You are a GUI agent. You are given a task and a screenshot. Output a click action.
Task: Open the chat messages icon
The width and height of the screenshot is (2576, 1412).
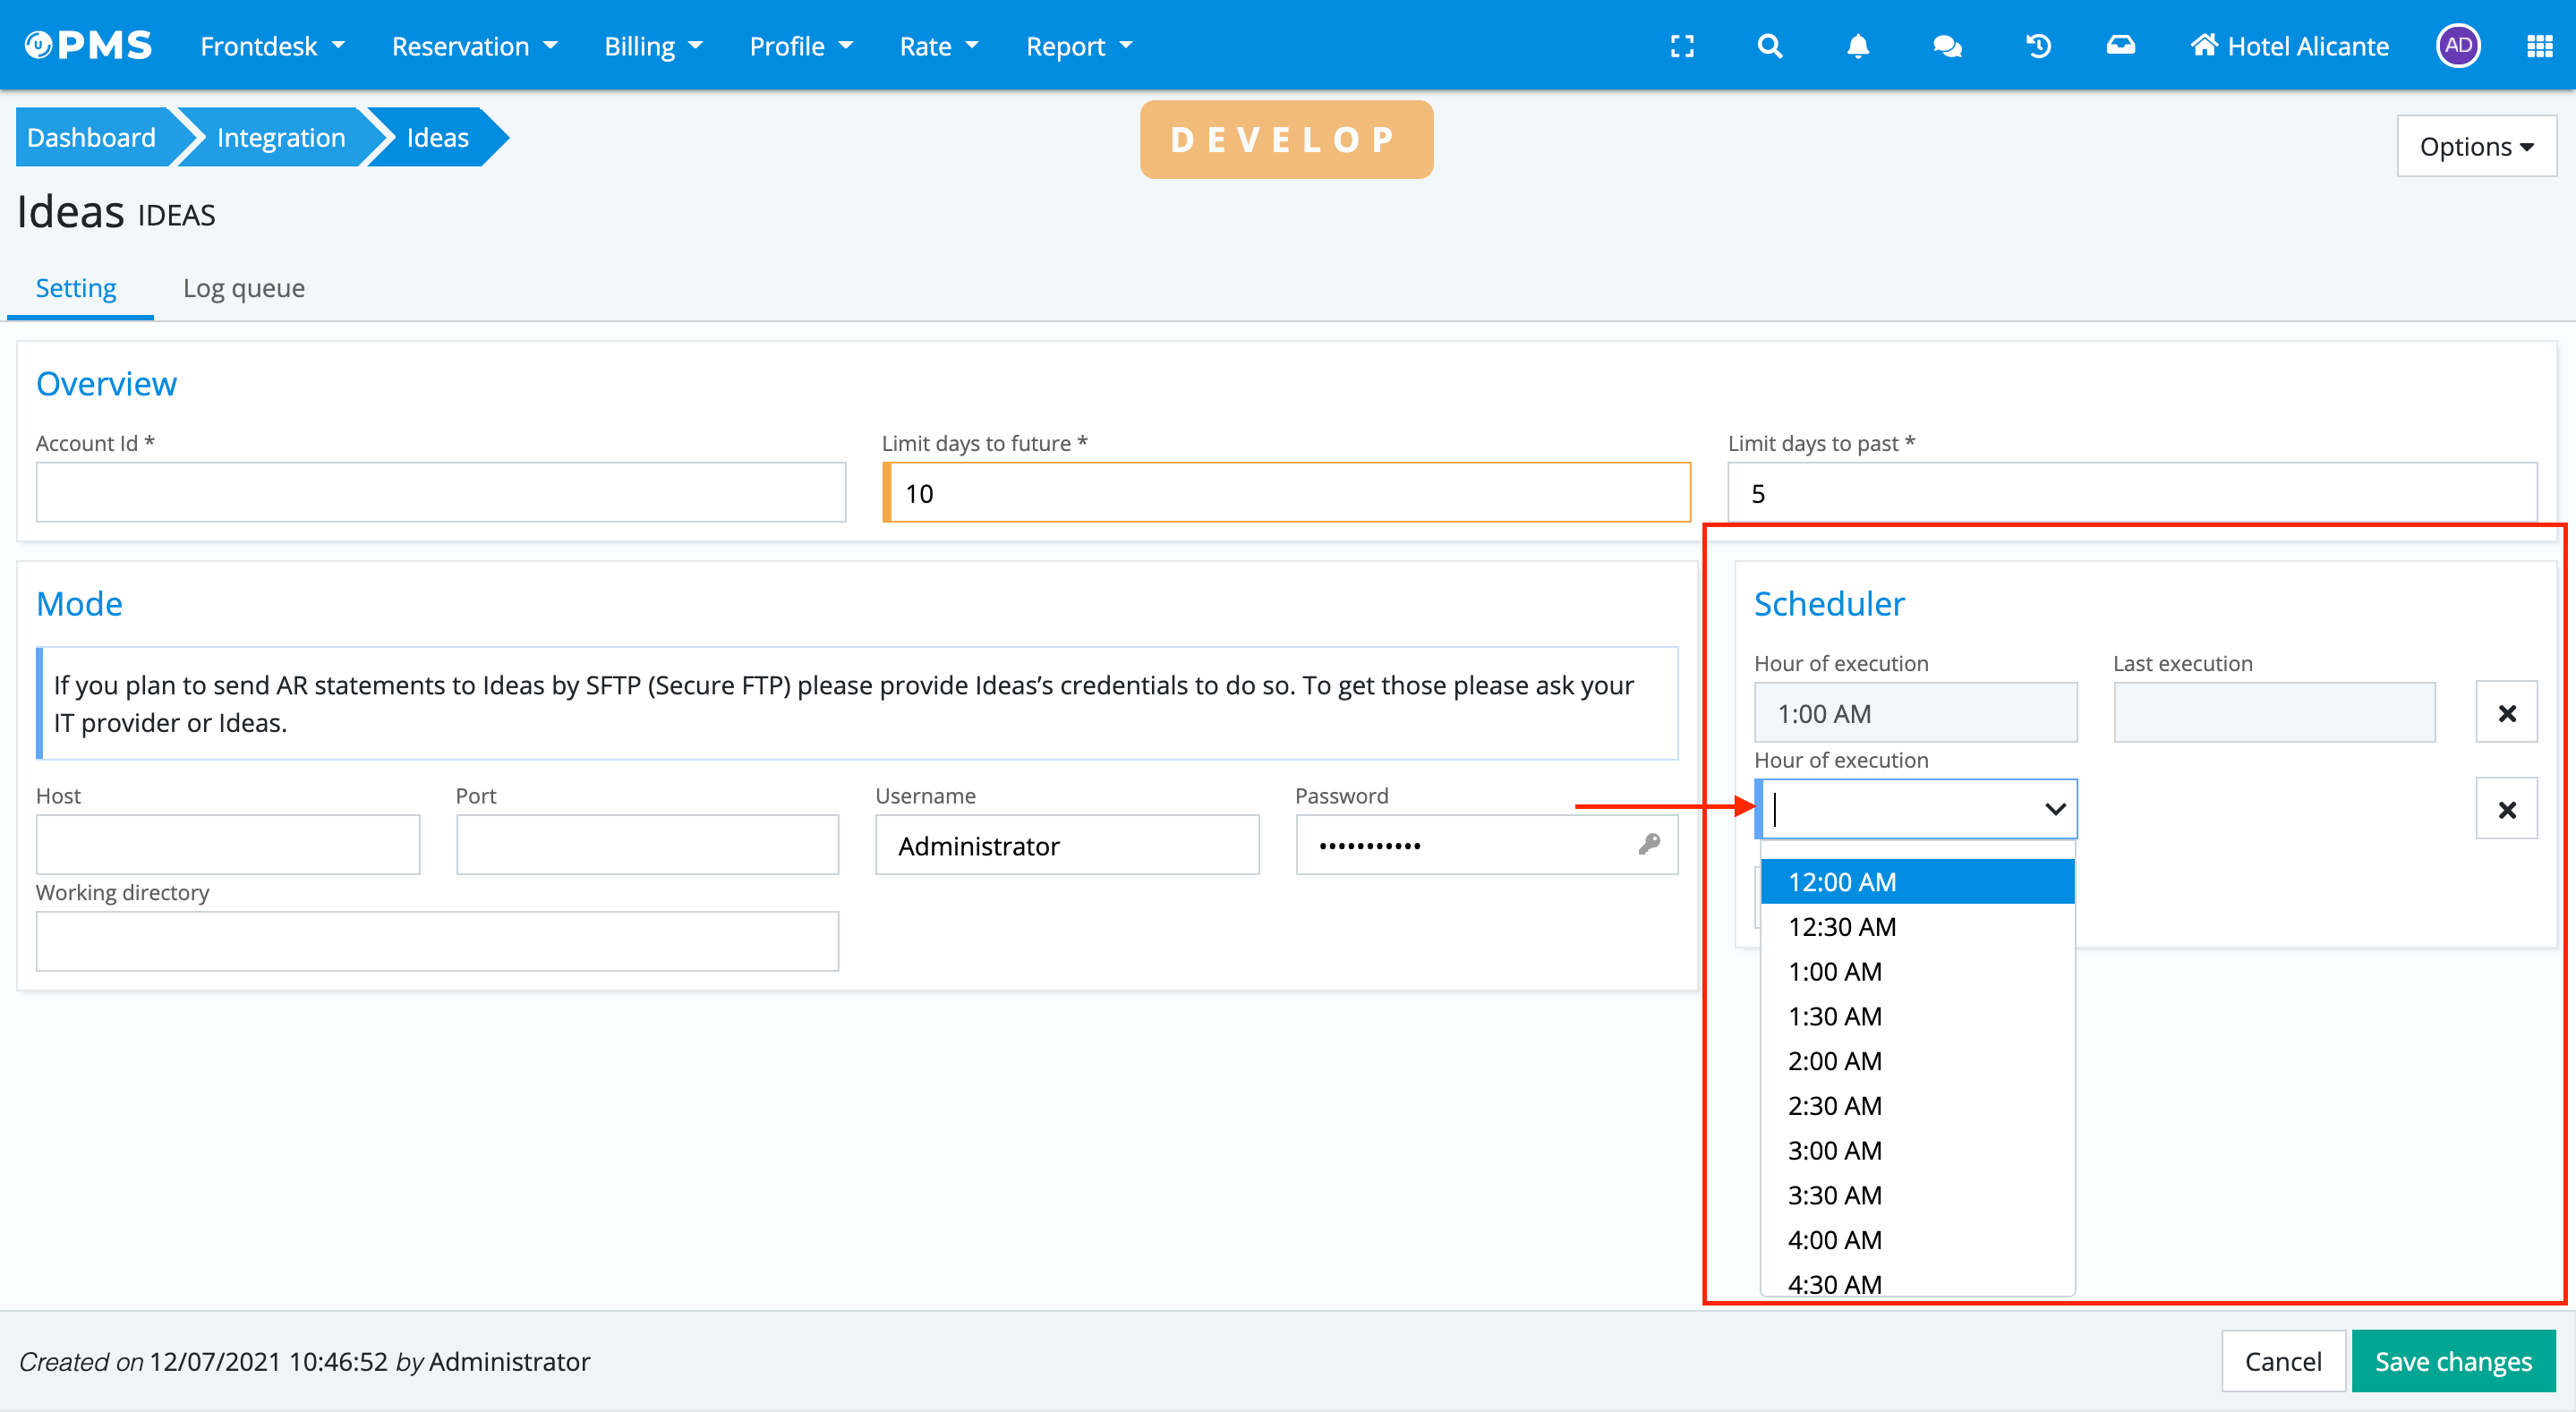tap(1946, 46)
